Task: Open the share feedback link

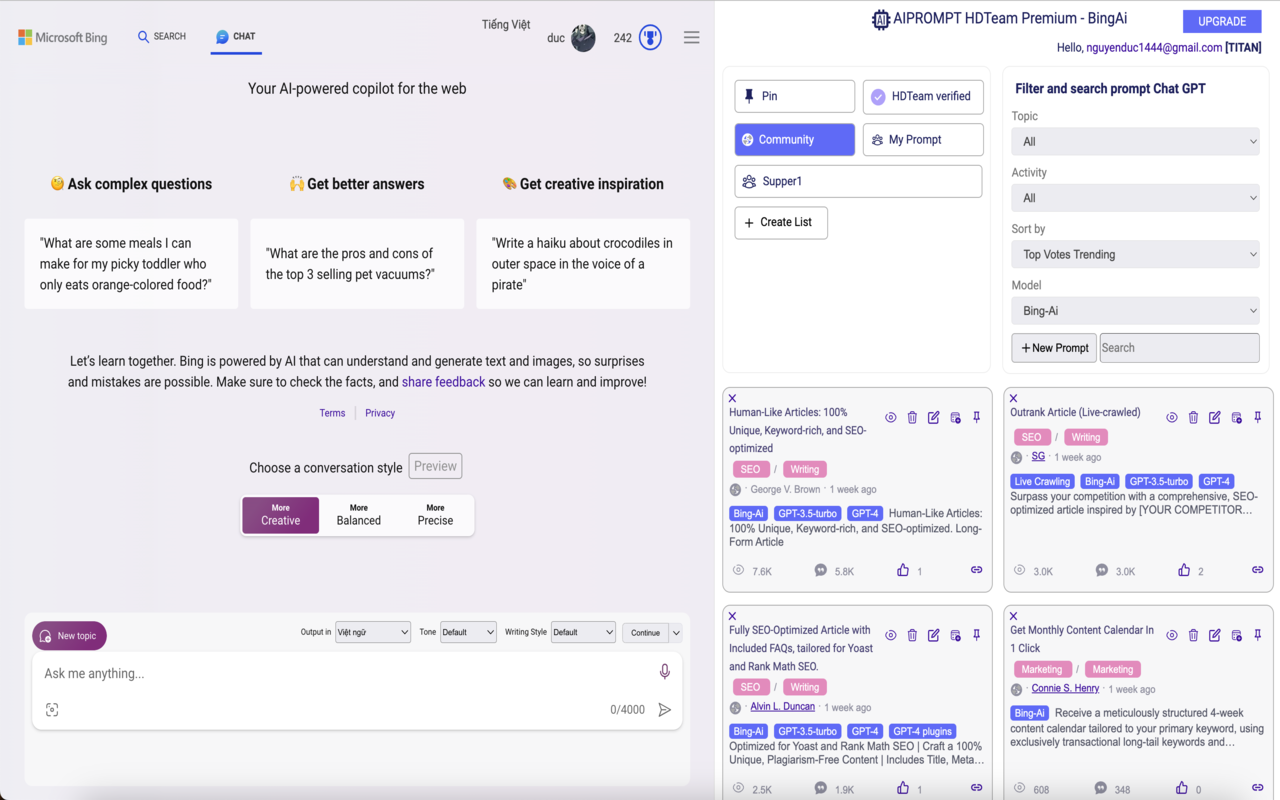Action: (443, 382)
